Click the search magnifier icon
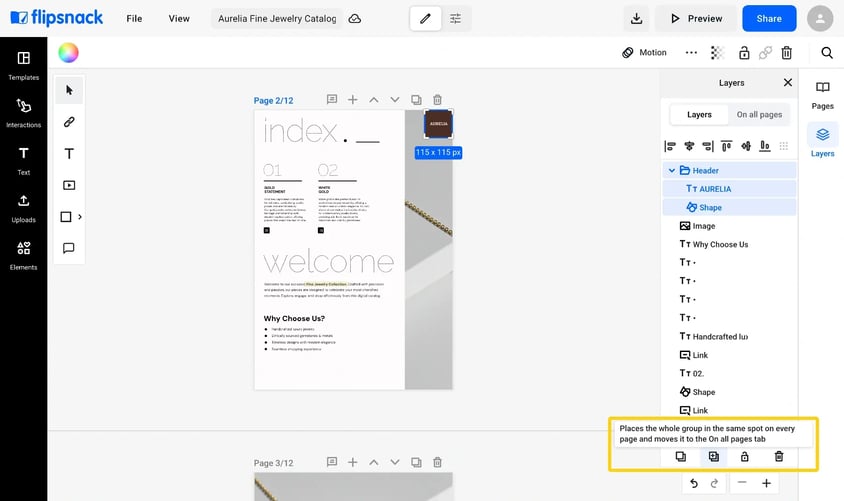The width and height of the screenshot is (844, 501). (x=827, y=52)
